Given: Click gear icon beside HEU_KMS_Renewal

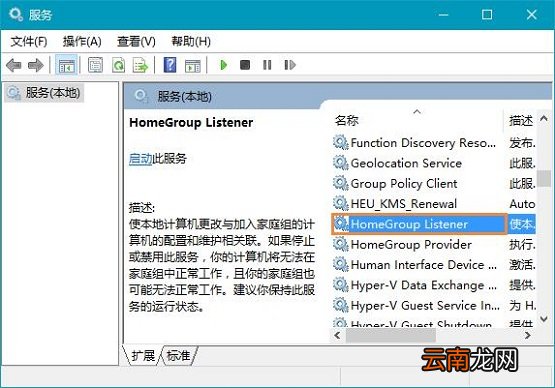Looking at the screenshot, I should [341, 203].
